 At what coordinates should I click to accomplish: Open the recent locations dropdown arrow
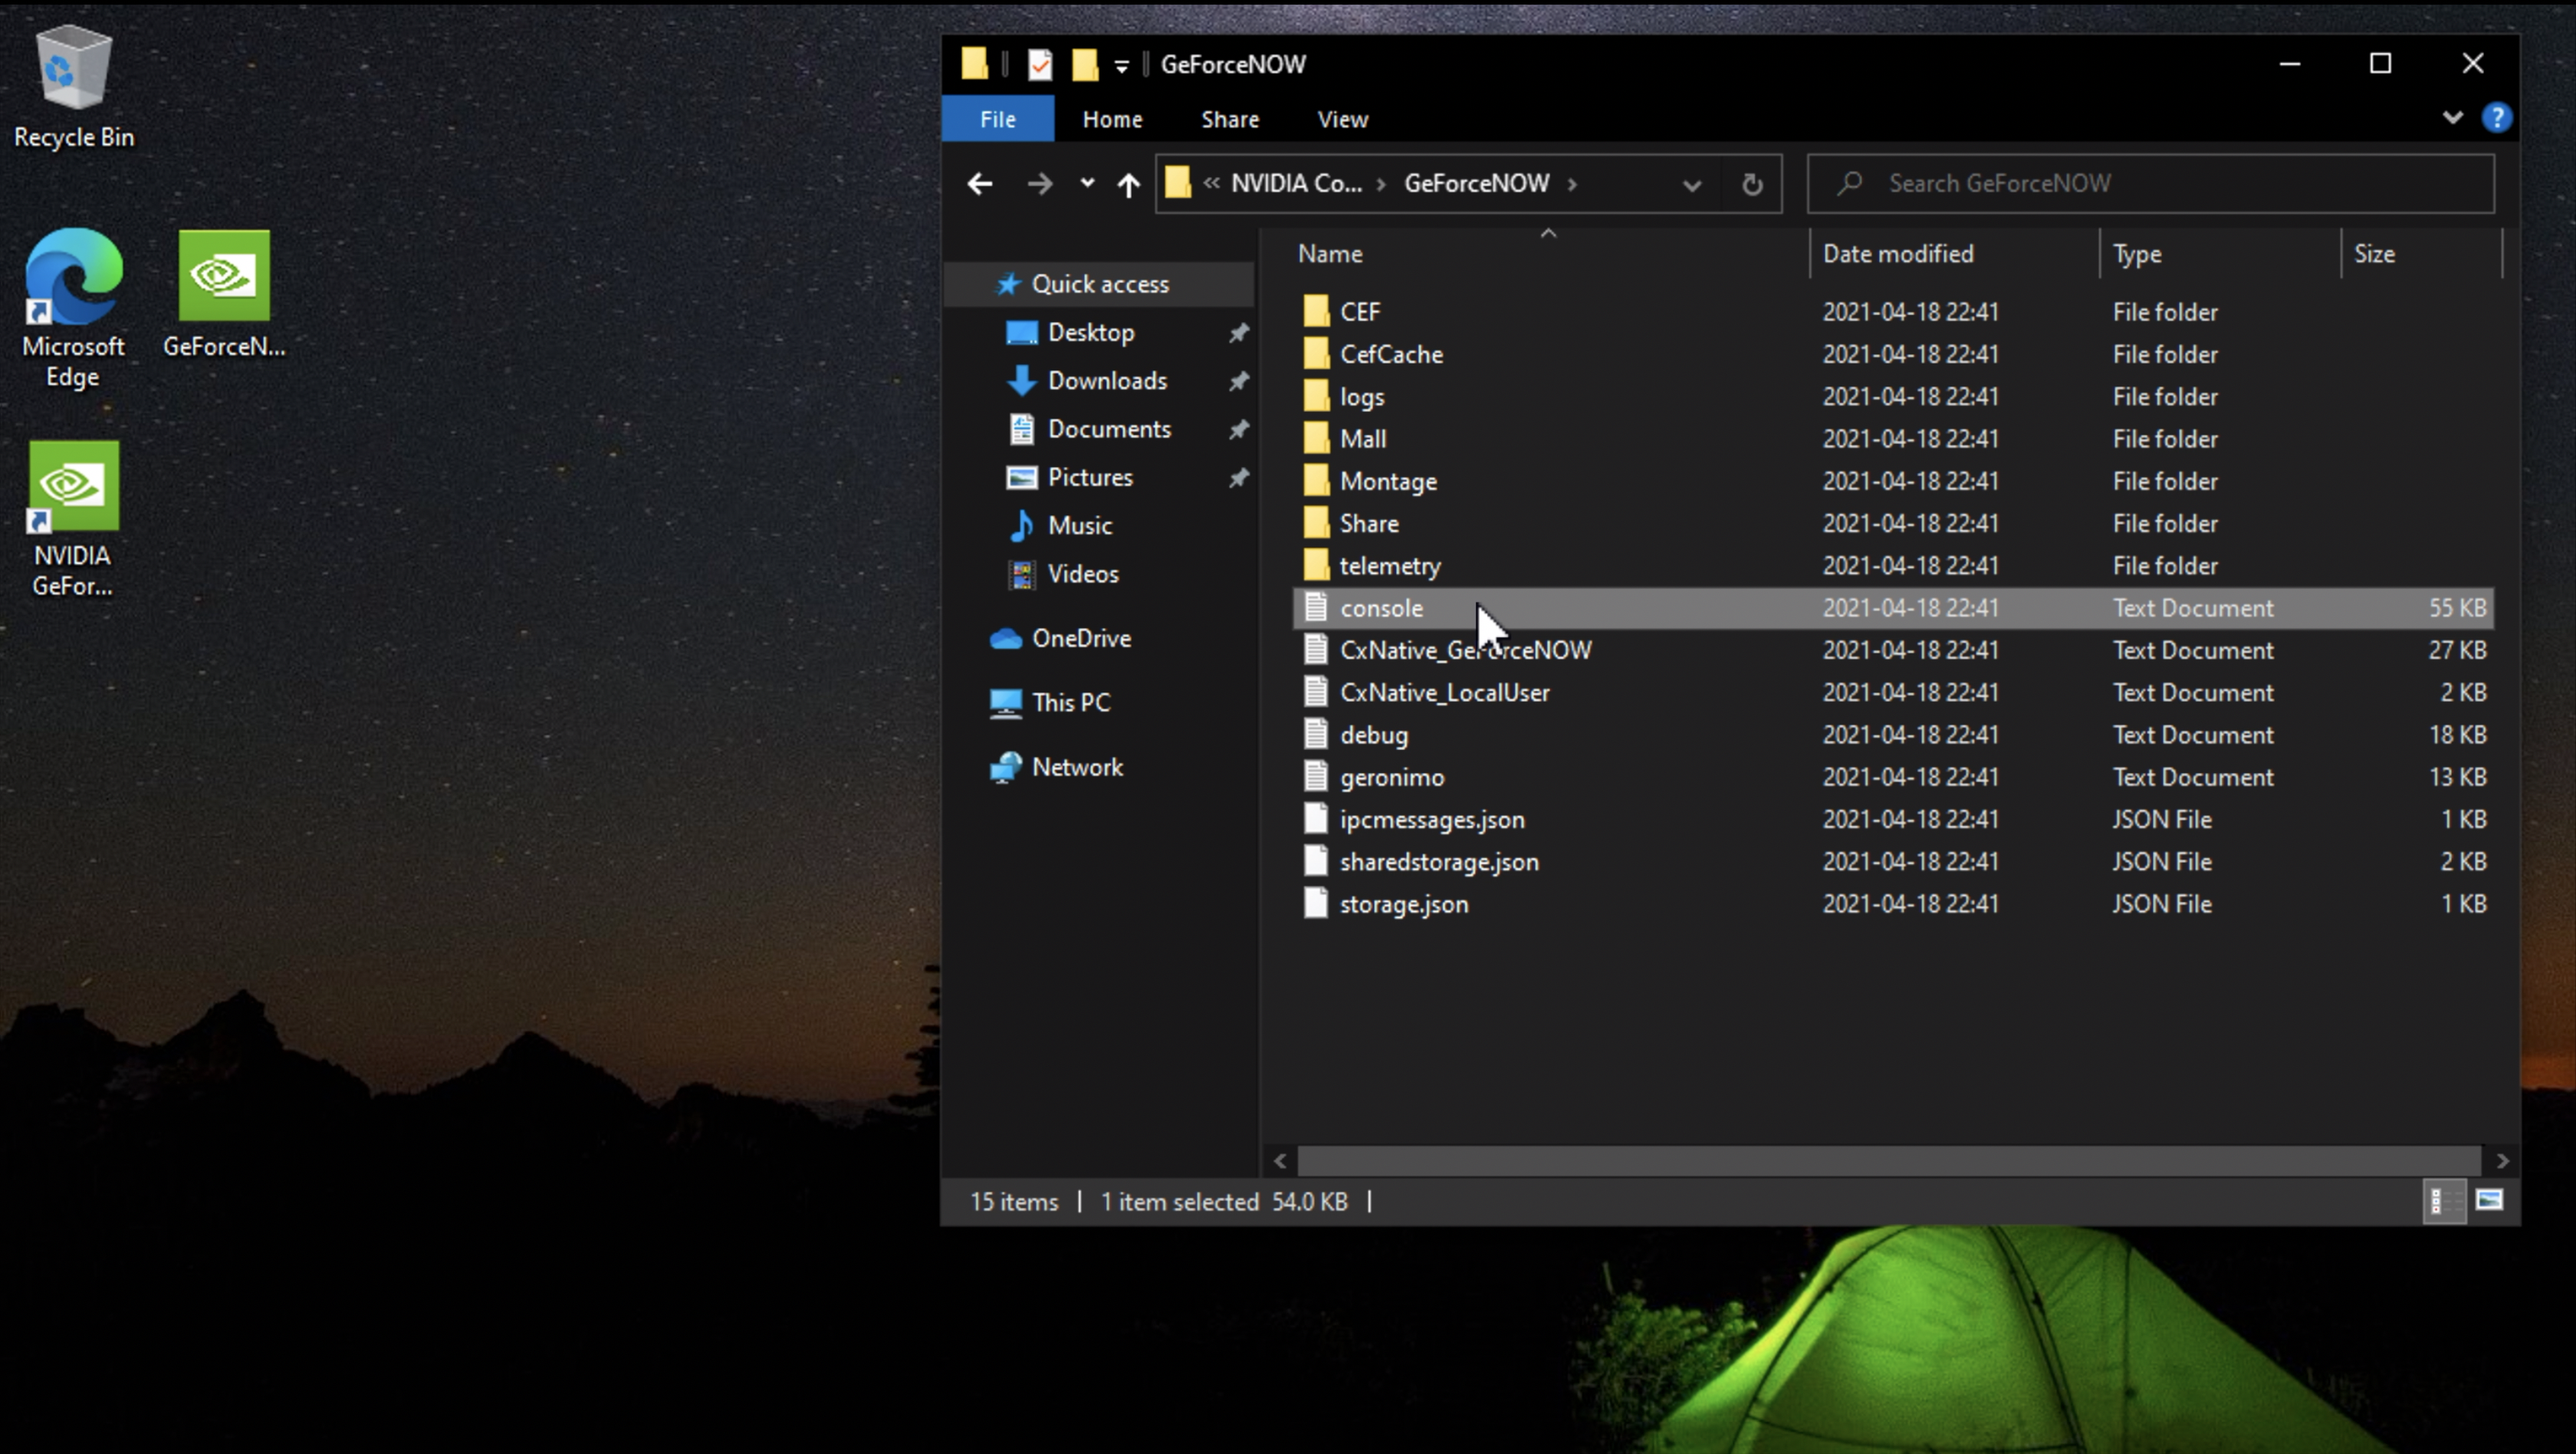click(x=1087, y=183)
